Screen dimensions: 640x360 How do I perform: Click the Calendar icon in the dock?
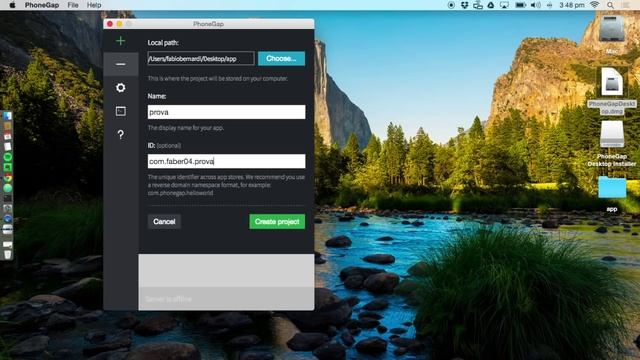click(7, 136)
